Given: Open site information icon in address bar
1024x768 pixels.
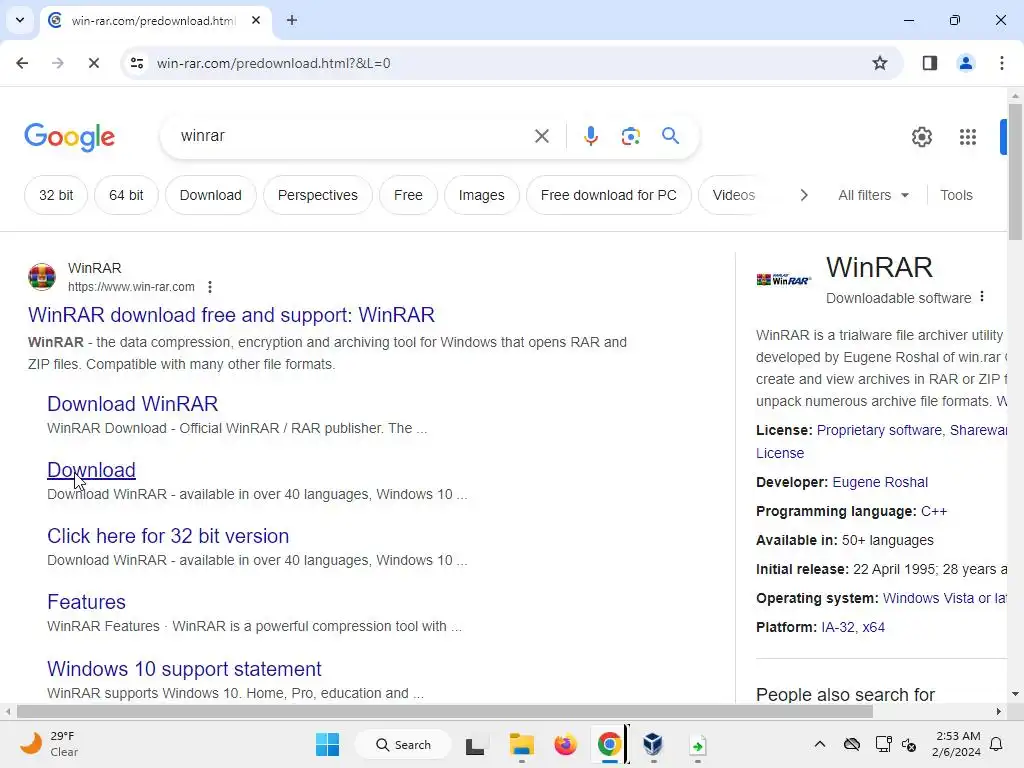Looking at the screenshot, I should click(137, 63).
